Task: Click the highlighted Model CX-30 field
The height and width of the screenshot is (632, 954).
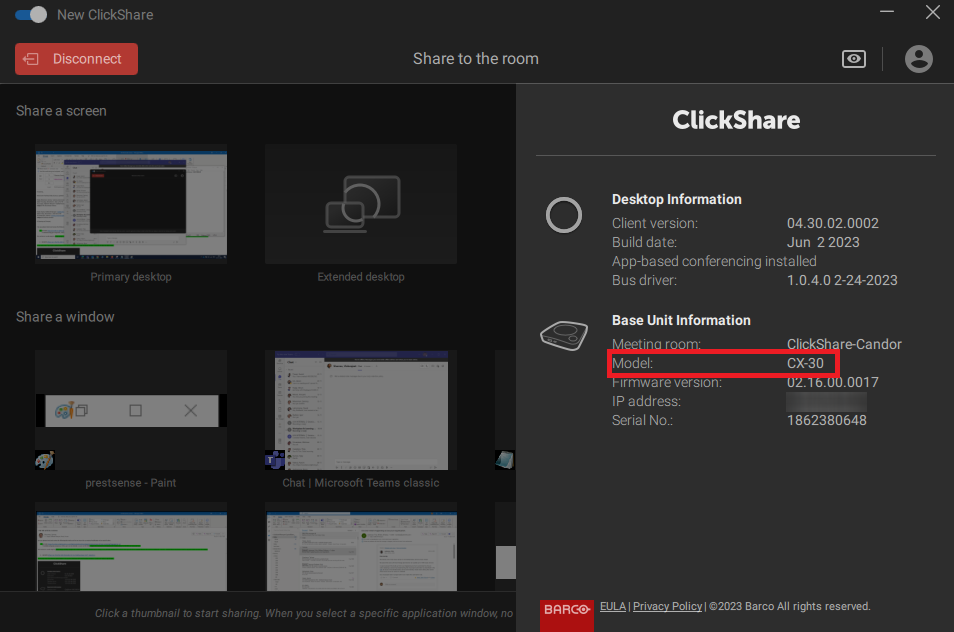Action: pos(722,363)
